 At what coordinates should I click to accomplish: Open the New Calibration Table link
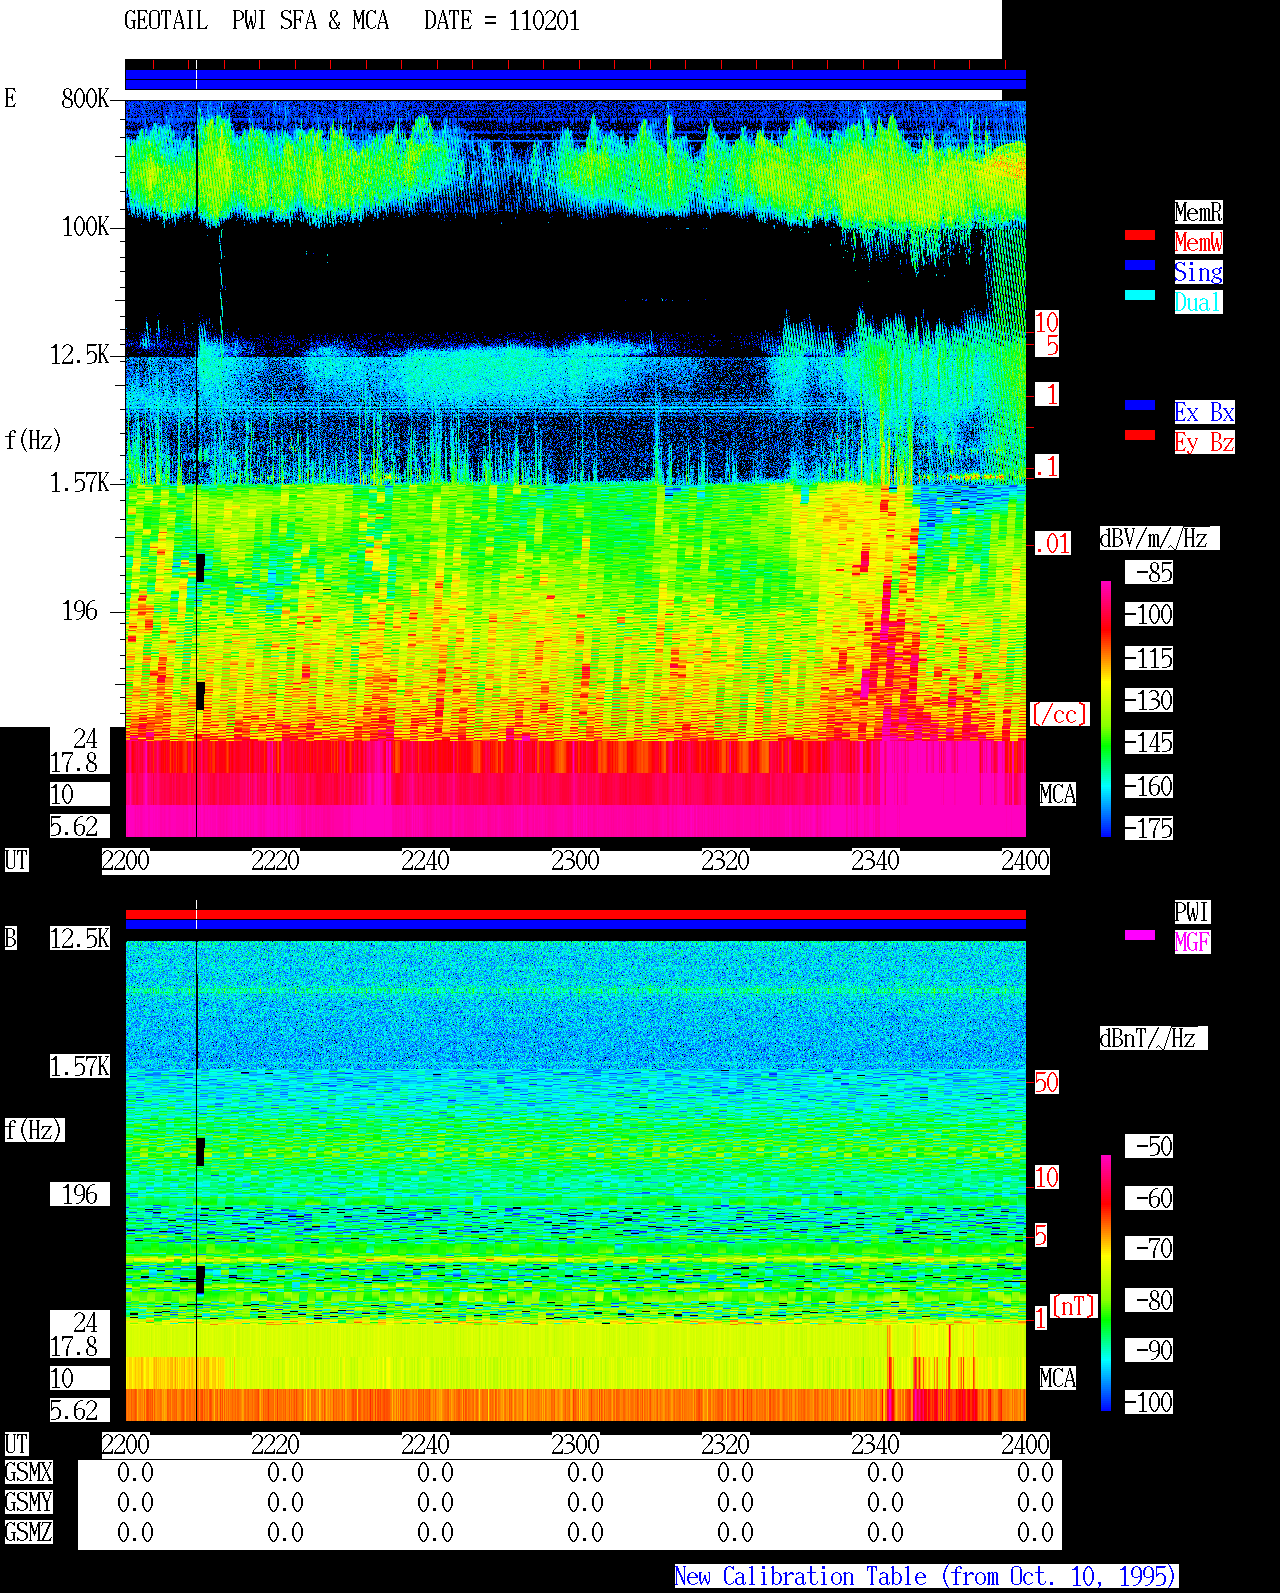[926, 1577]
